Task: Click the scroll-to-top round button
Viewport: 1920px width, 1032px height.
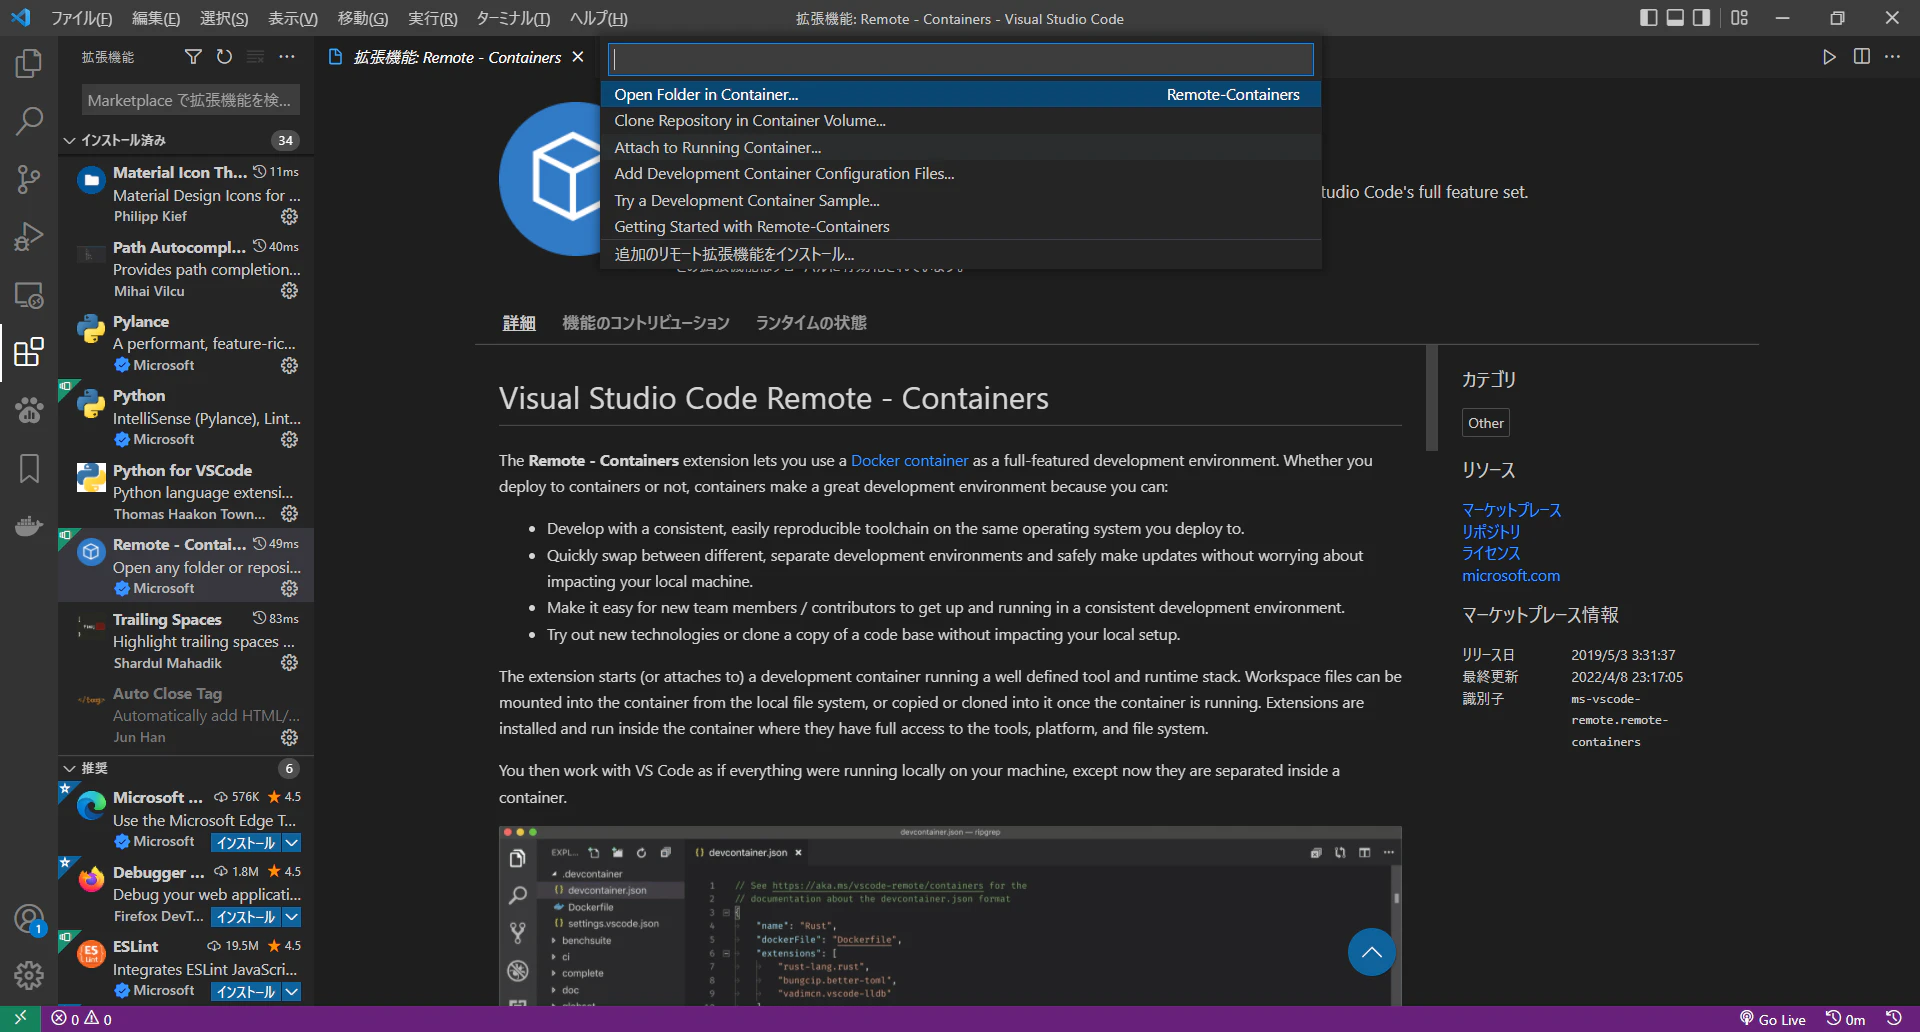Action: click(x=1371, y=952)
